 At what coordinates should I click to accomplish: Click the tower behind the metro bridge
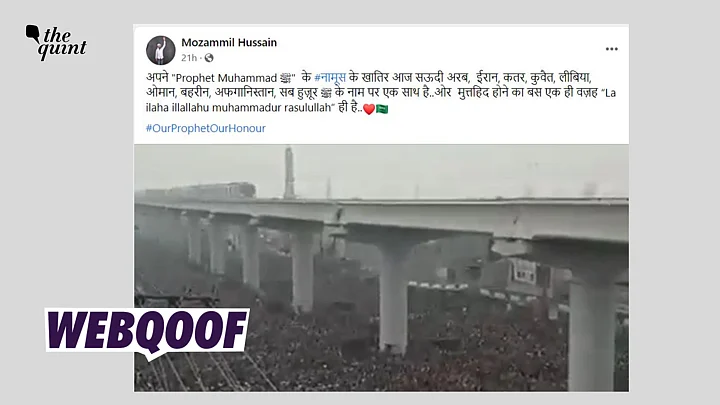289,172
